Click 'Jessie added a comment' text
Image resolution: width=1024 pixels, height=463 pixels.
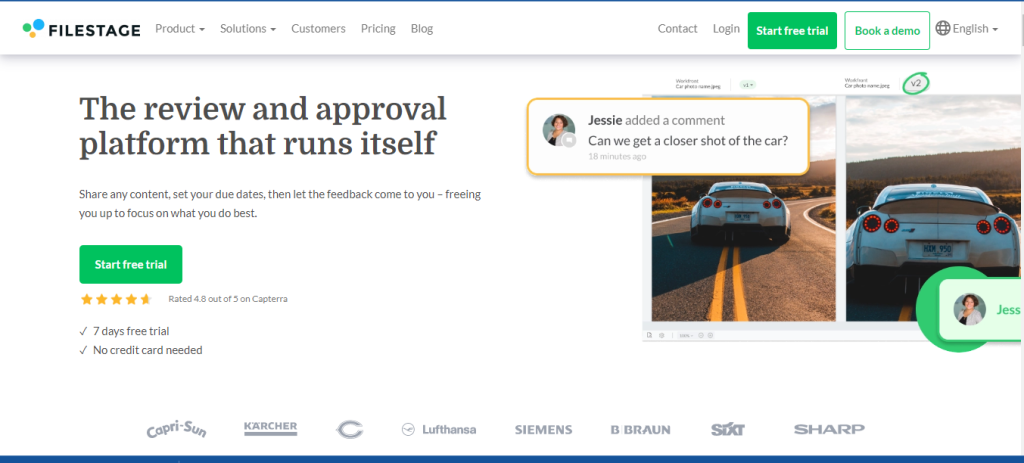pos(656,120)
